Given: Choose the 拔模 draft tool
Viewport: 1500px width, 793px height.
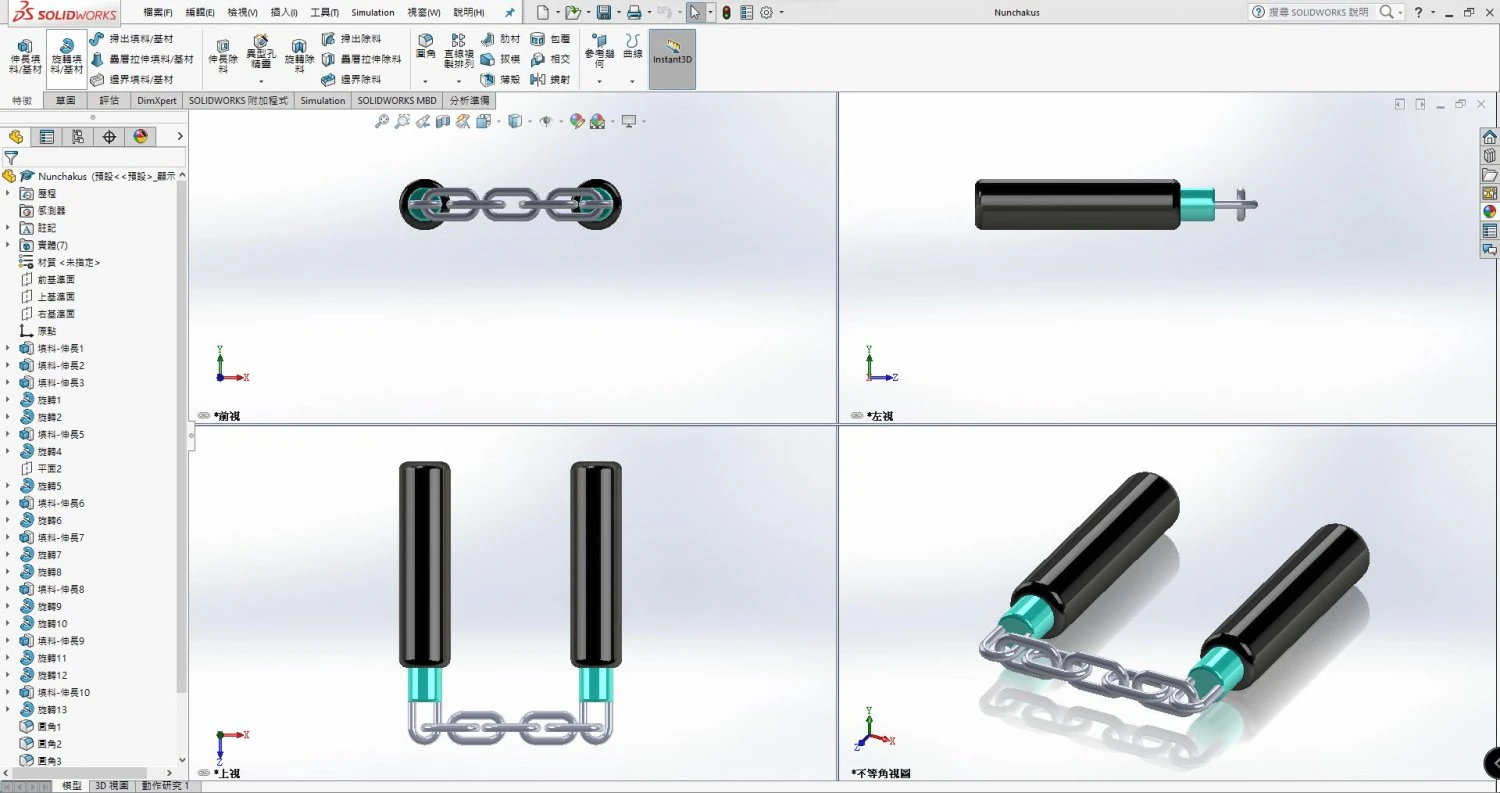Looking at the screenshot, I should [500, 59].
